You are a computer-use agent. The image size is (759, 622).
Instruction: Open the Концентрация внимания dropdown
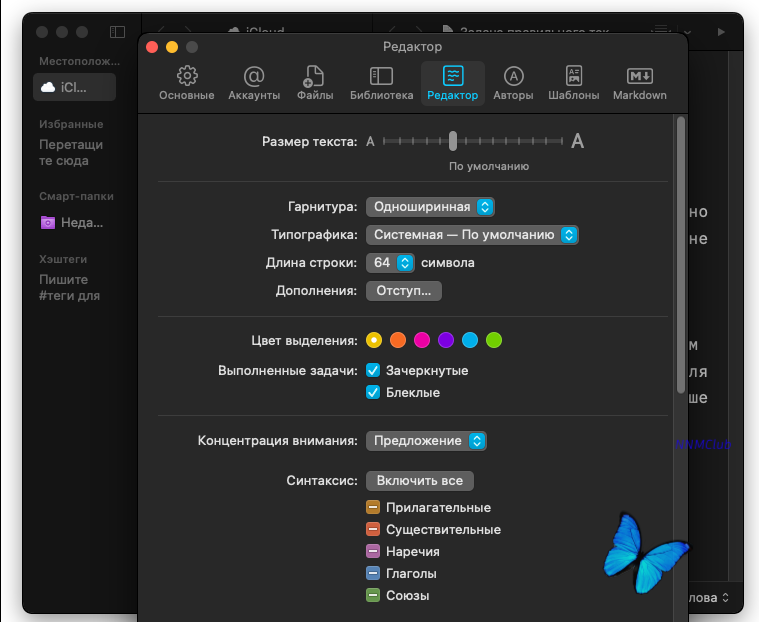click(x=426, y=441)
